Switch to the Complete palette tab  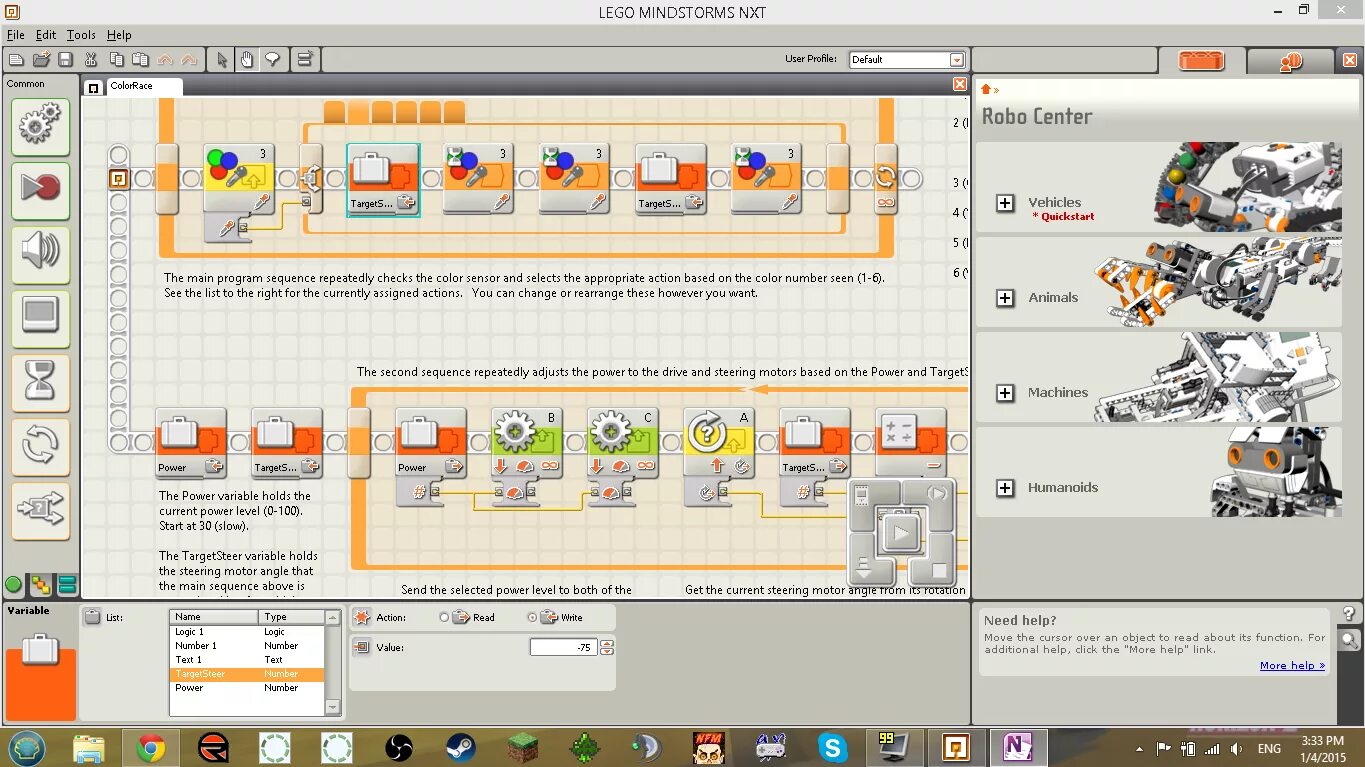pos(41,585)
